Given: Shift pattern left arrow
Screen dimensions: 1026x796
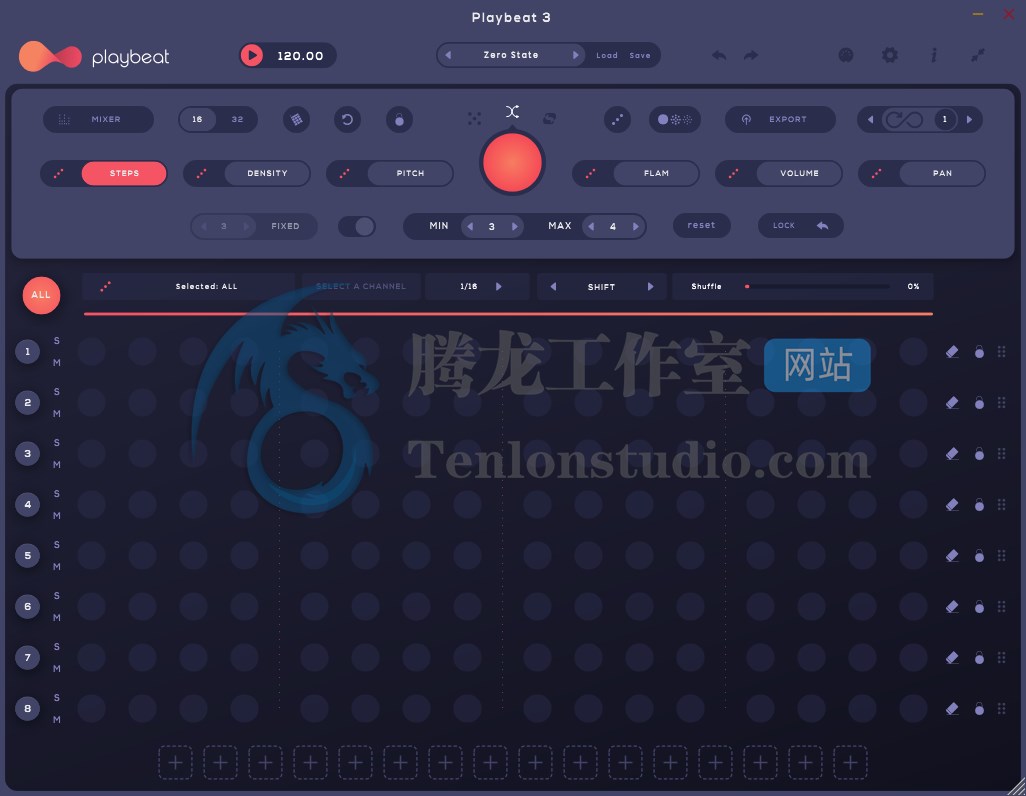Looking at the screenshot, I should point(553,287).
